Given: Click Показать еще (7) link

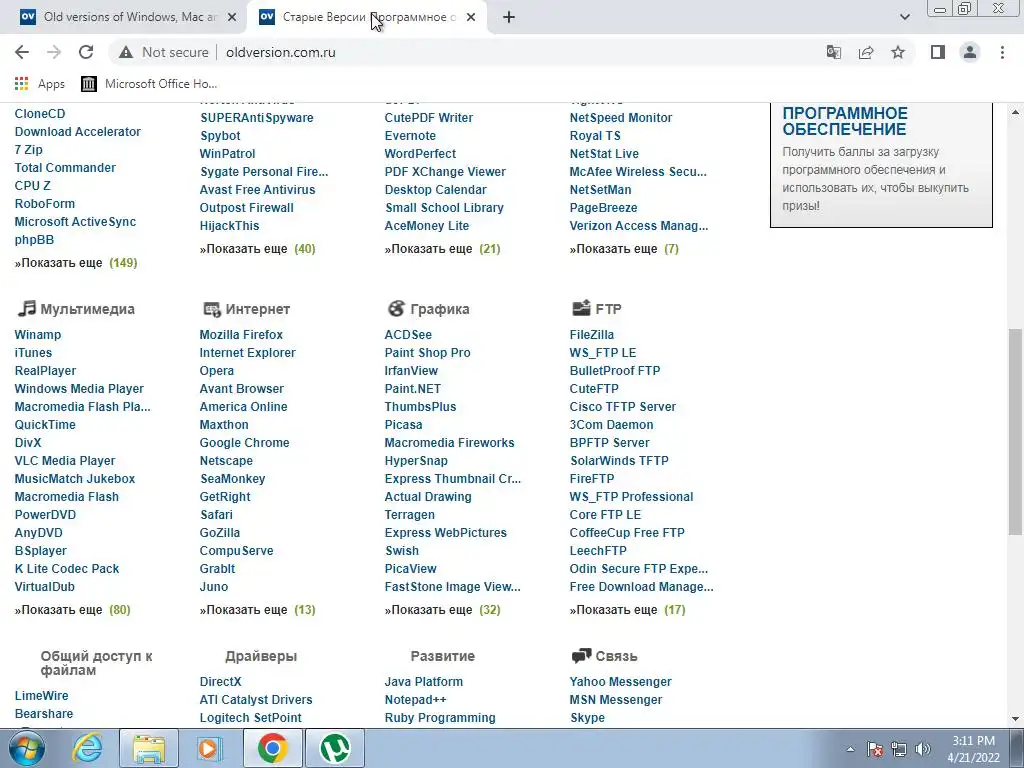Looking at the screenshot, I should pyautogui.click(x=624, y=249).
